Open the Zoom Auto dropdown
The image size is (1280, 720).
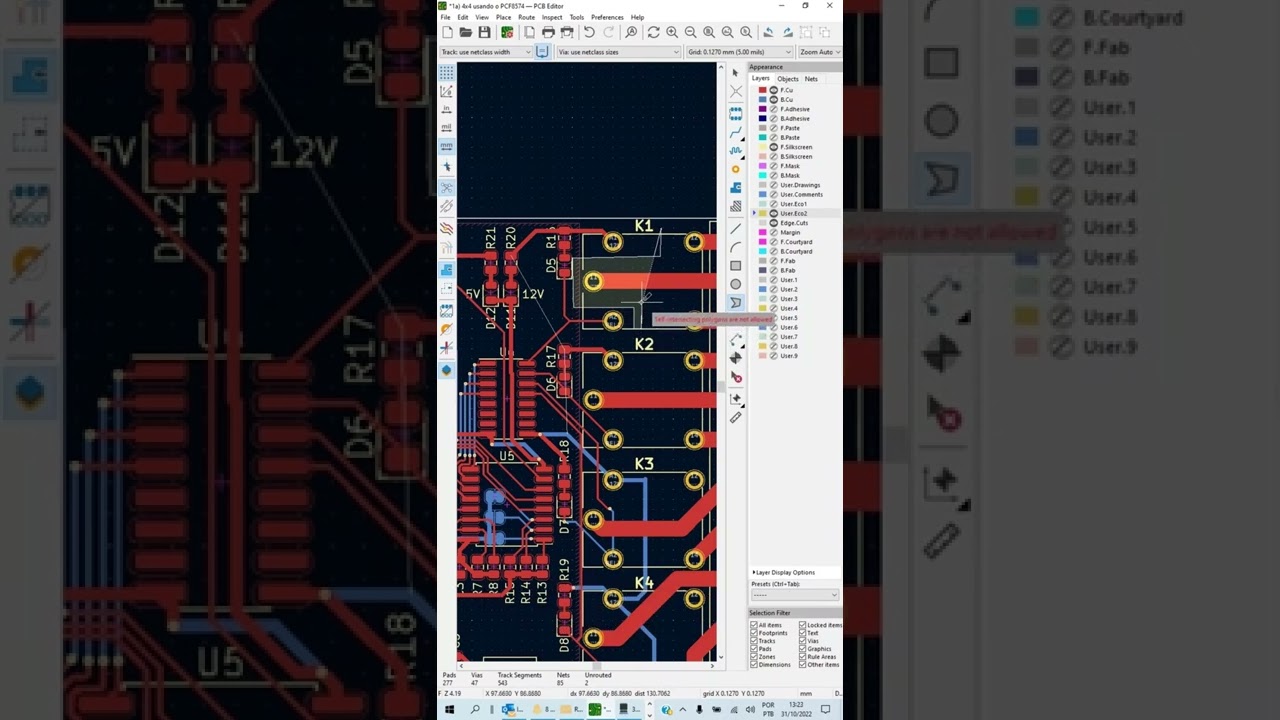click(819, 52)
